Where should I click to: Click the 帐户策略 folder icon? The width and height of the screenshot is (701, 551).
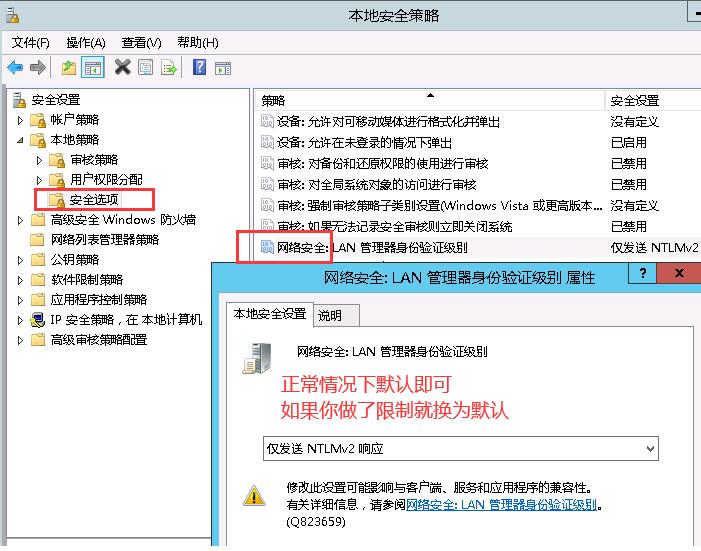tap(38, 120)
